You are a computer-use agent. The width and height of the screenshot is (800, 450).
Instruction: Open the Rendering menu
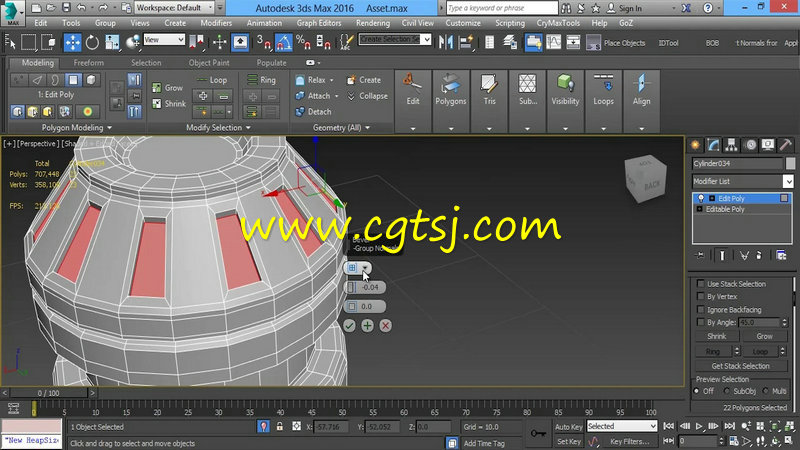point(373,23)
